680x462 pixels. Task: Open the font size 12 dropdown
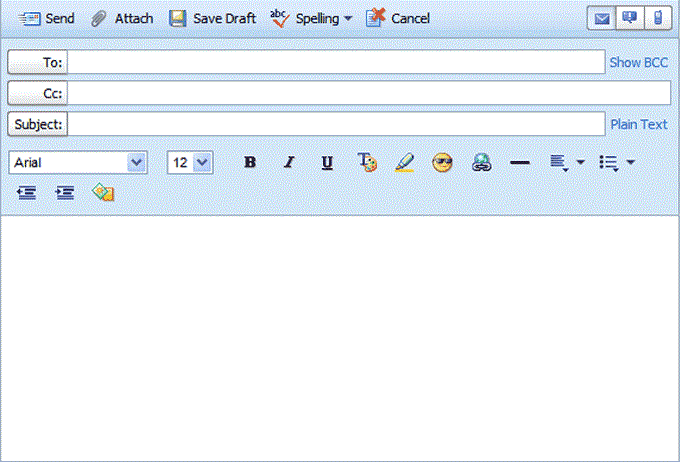tap(202, 162)
